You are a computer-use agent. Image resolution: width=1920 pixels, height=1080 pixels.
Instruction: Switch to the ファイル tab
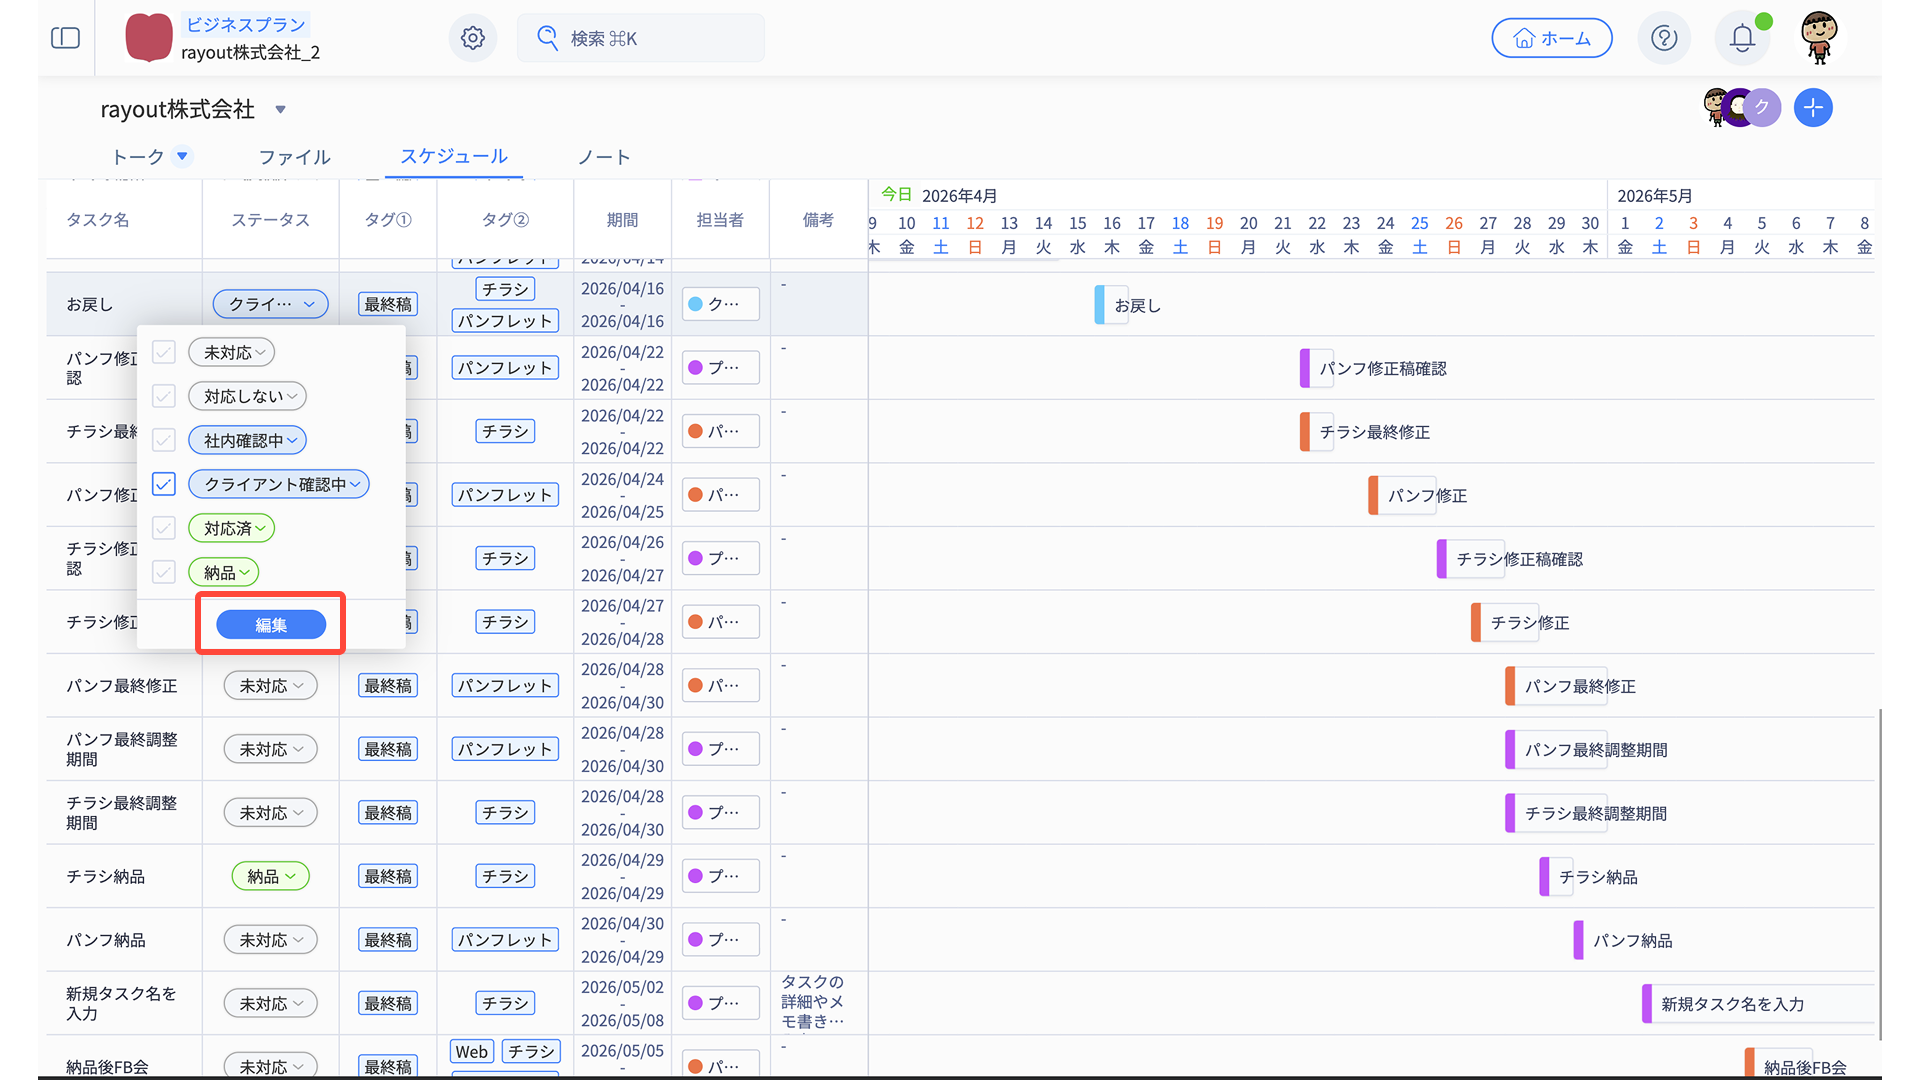pos(294,157)
